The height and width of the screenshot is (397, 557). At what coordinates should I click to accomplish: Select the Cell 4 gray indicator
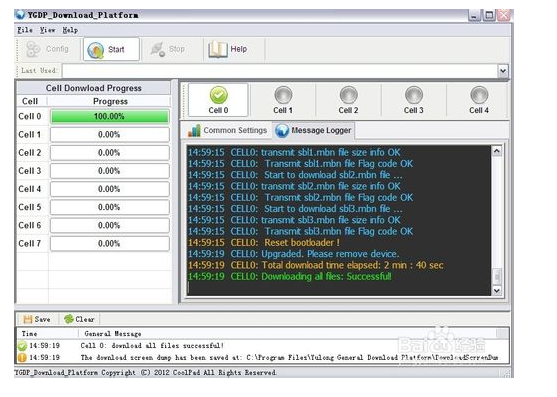pos(479,95)
